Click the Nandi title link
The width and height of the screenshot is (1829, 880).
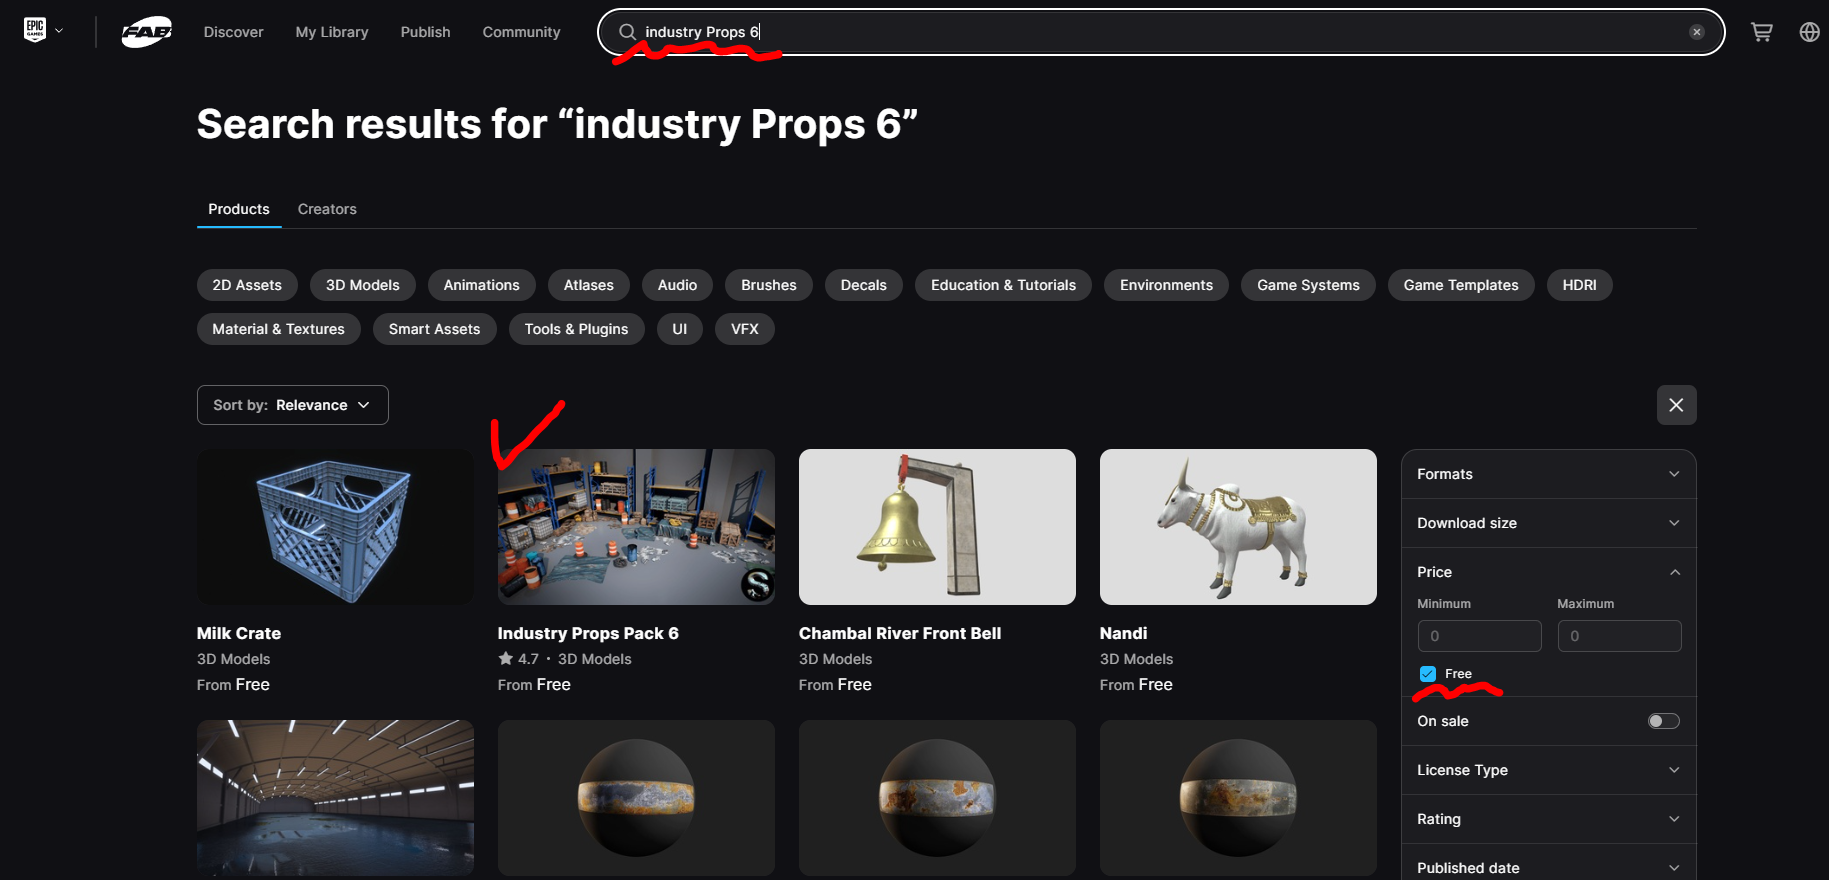1124,633
